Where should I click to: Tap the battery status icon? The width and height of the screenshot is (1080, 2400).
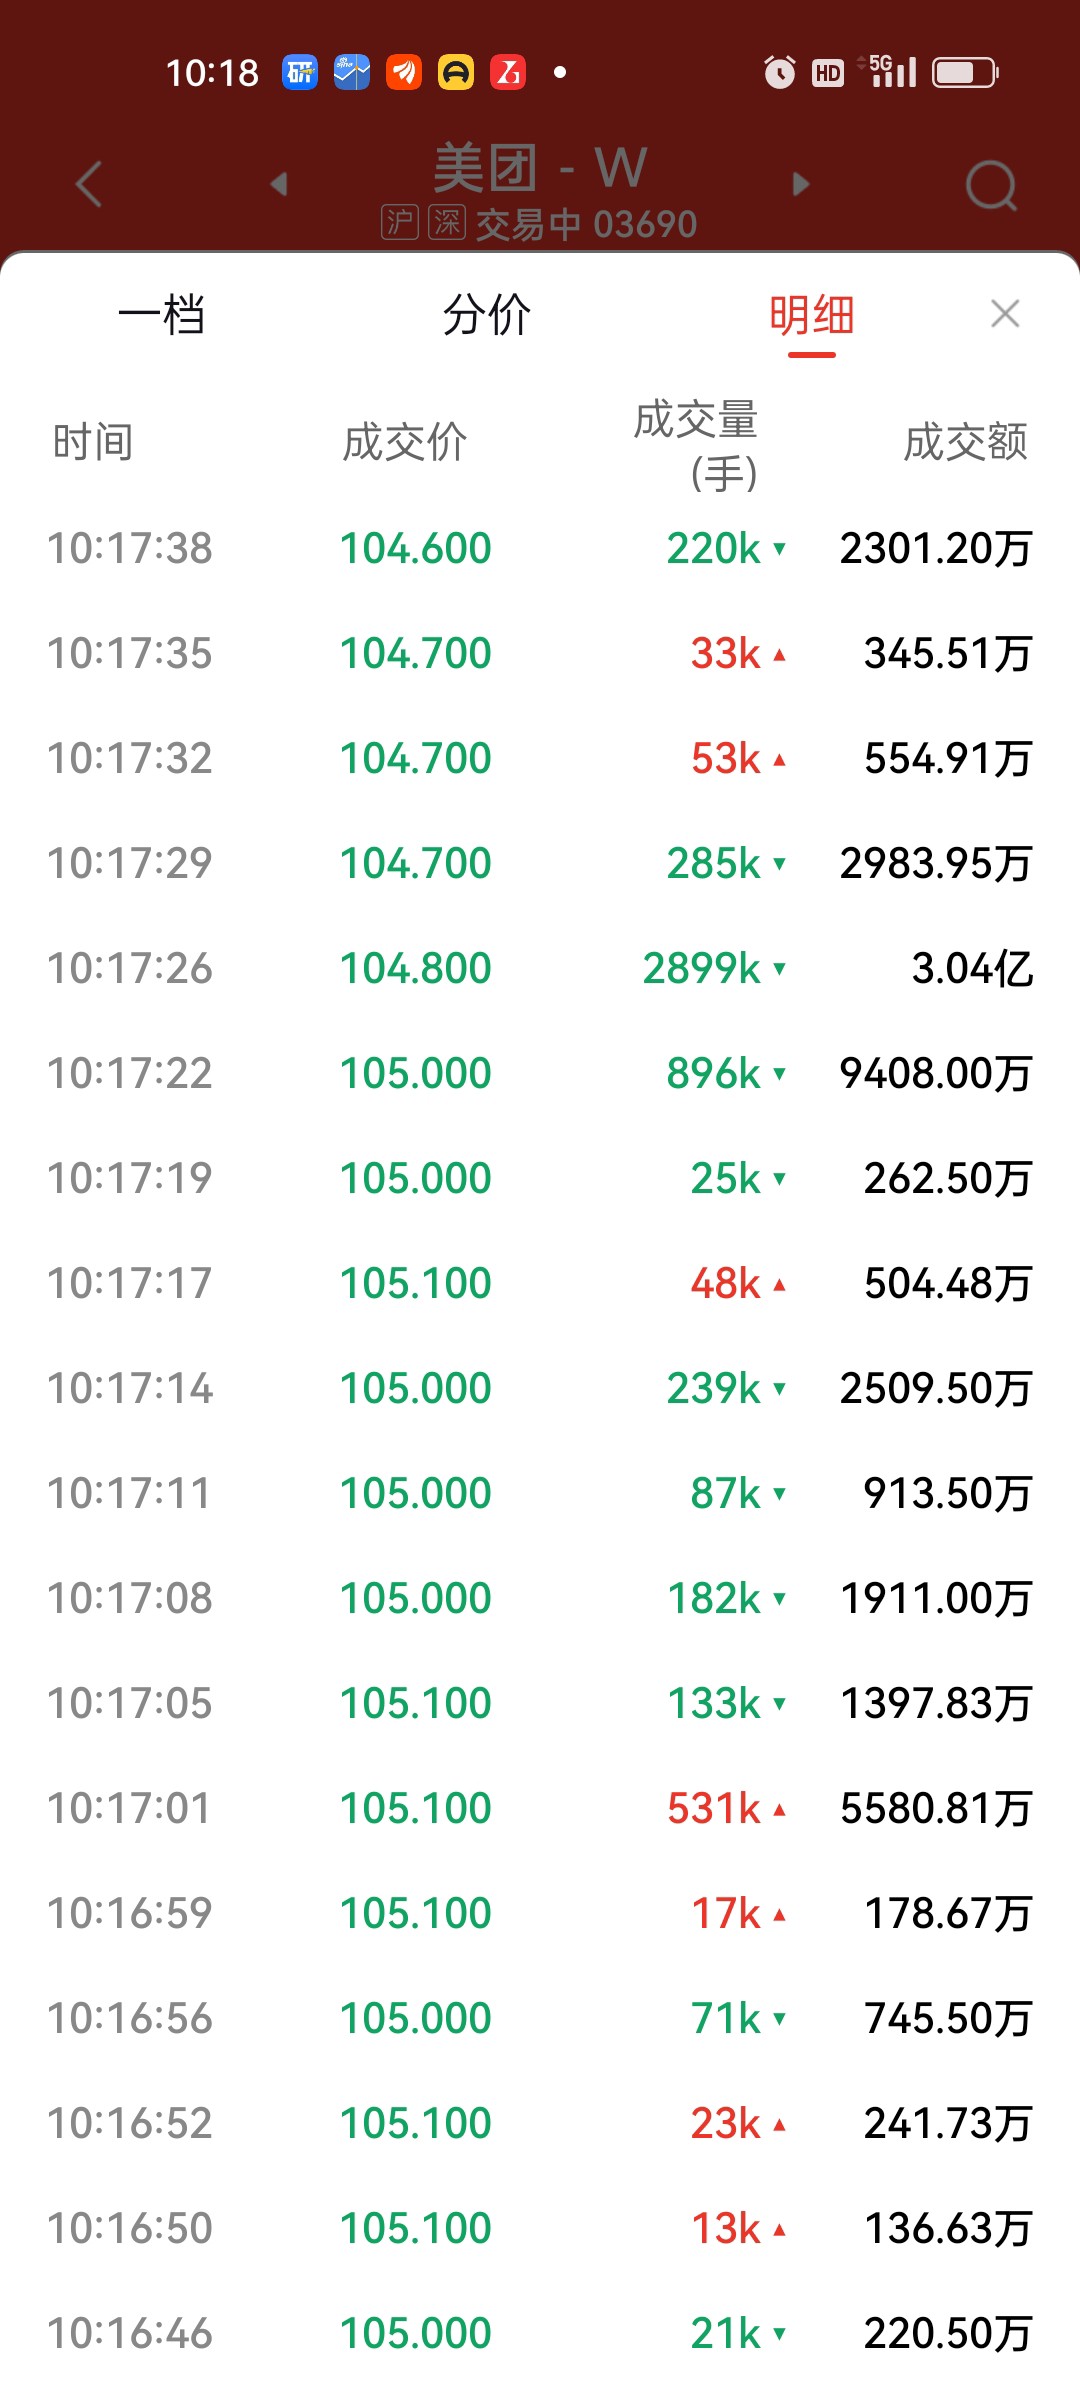(x=965, y=72)
